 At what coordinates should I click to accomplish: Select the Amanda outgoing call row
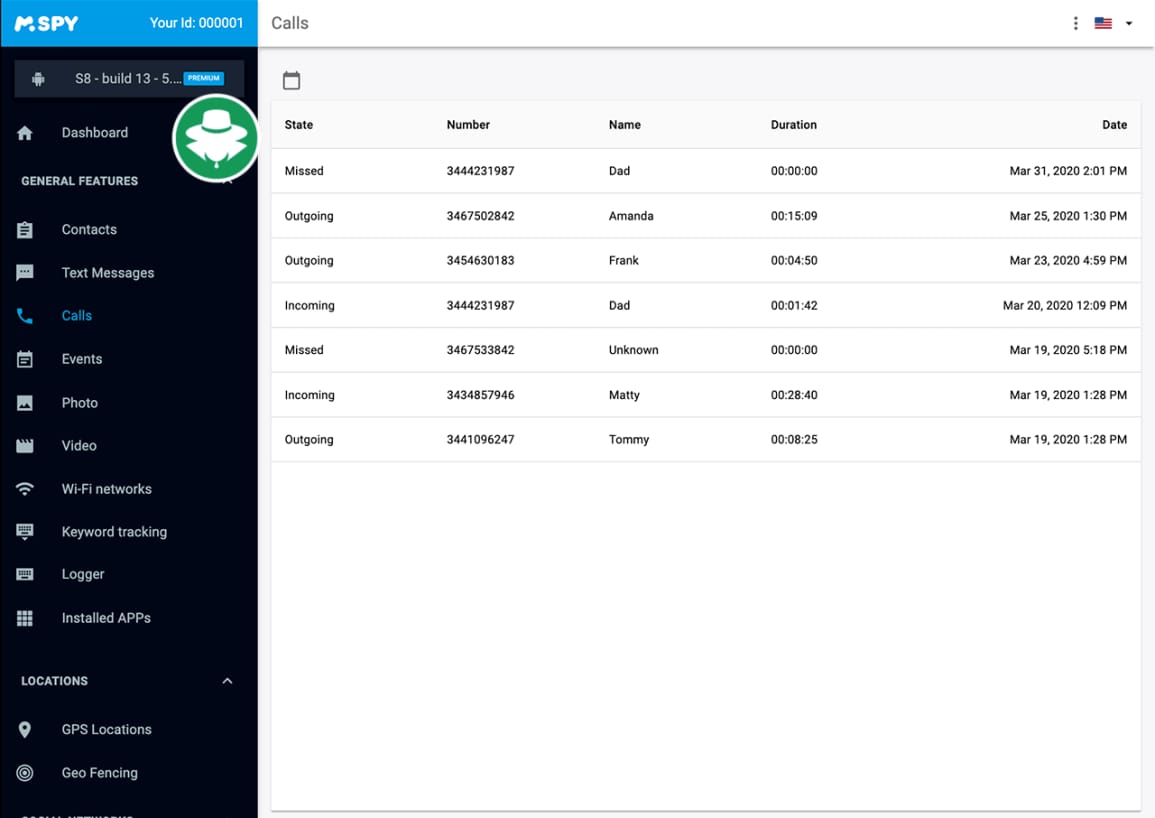[x=705, y=216]
